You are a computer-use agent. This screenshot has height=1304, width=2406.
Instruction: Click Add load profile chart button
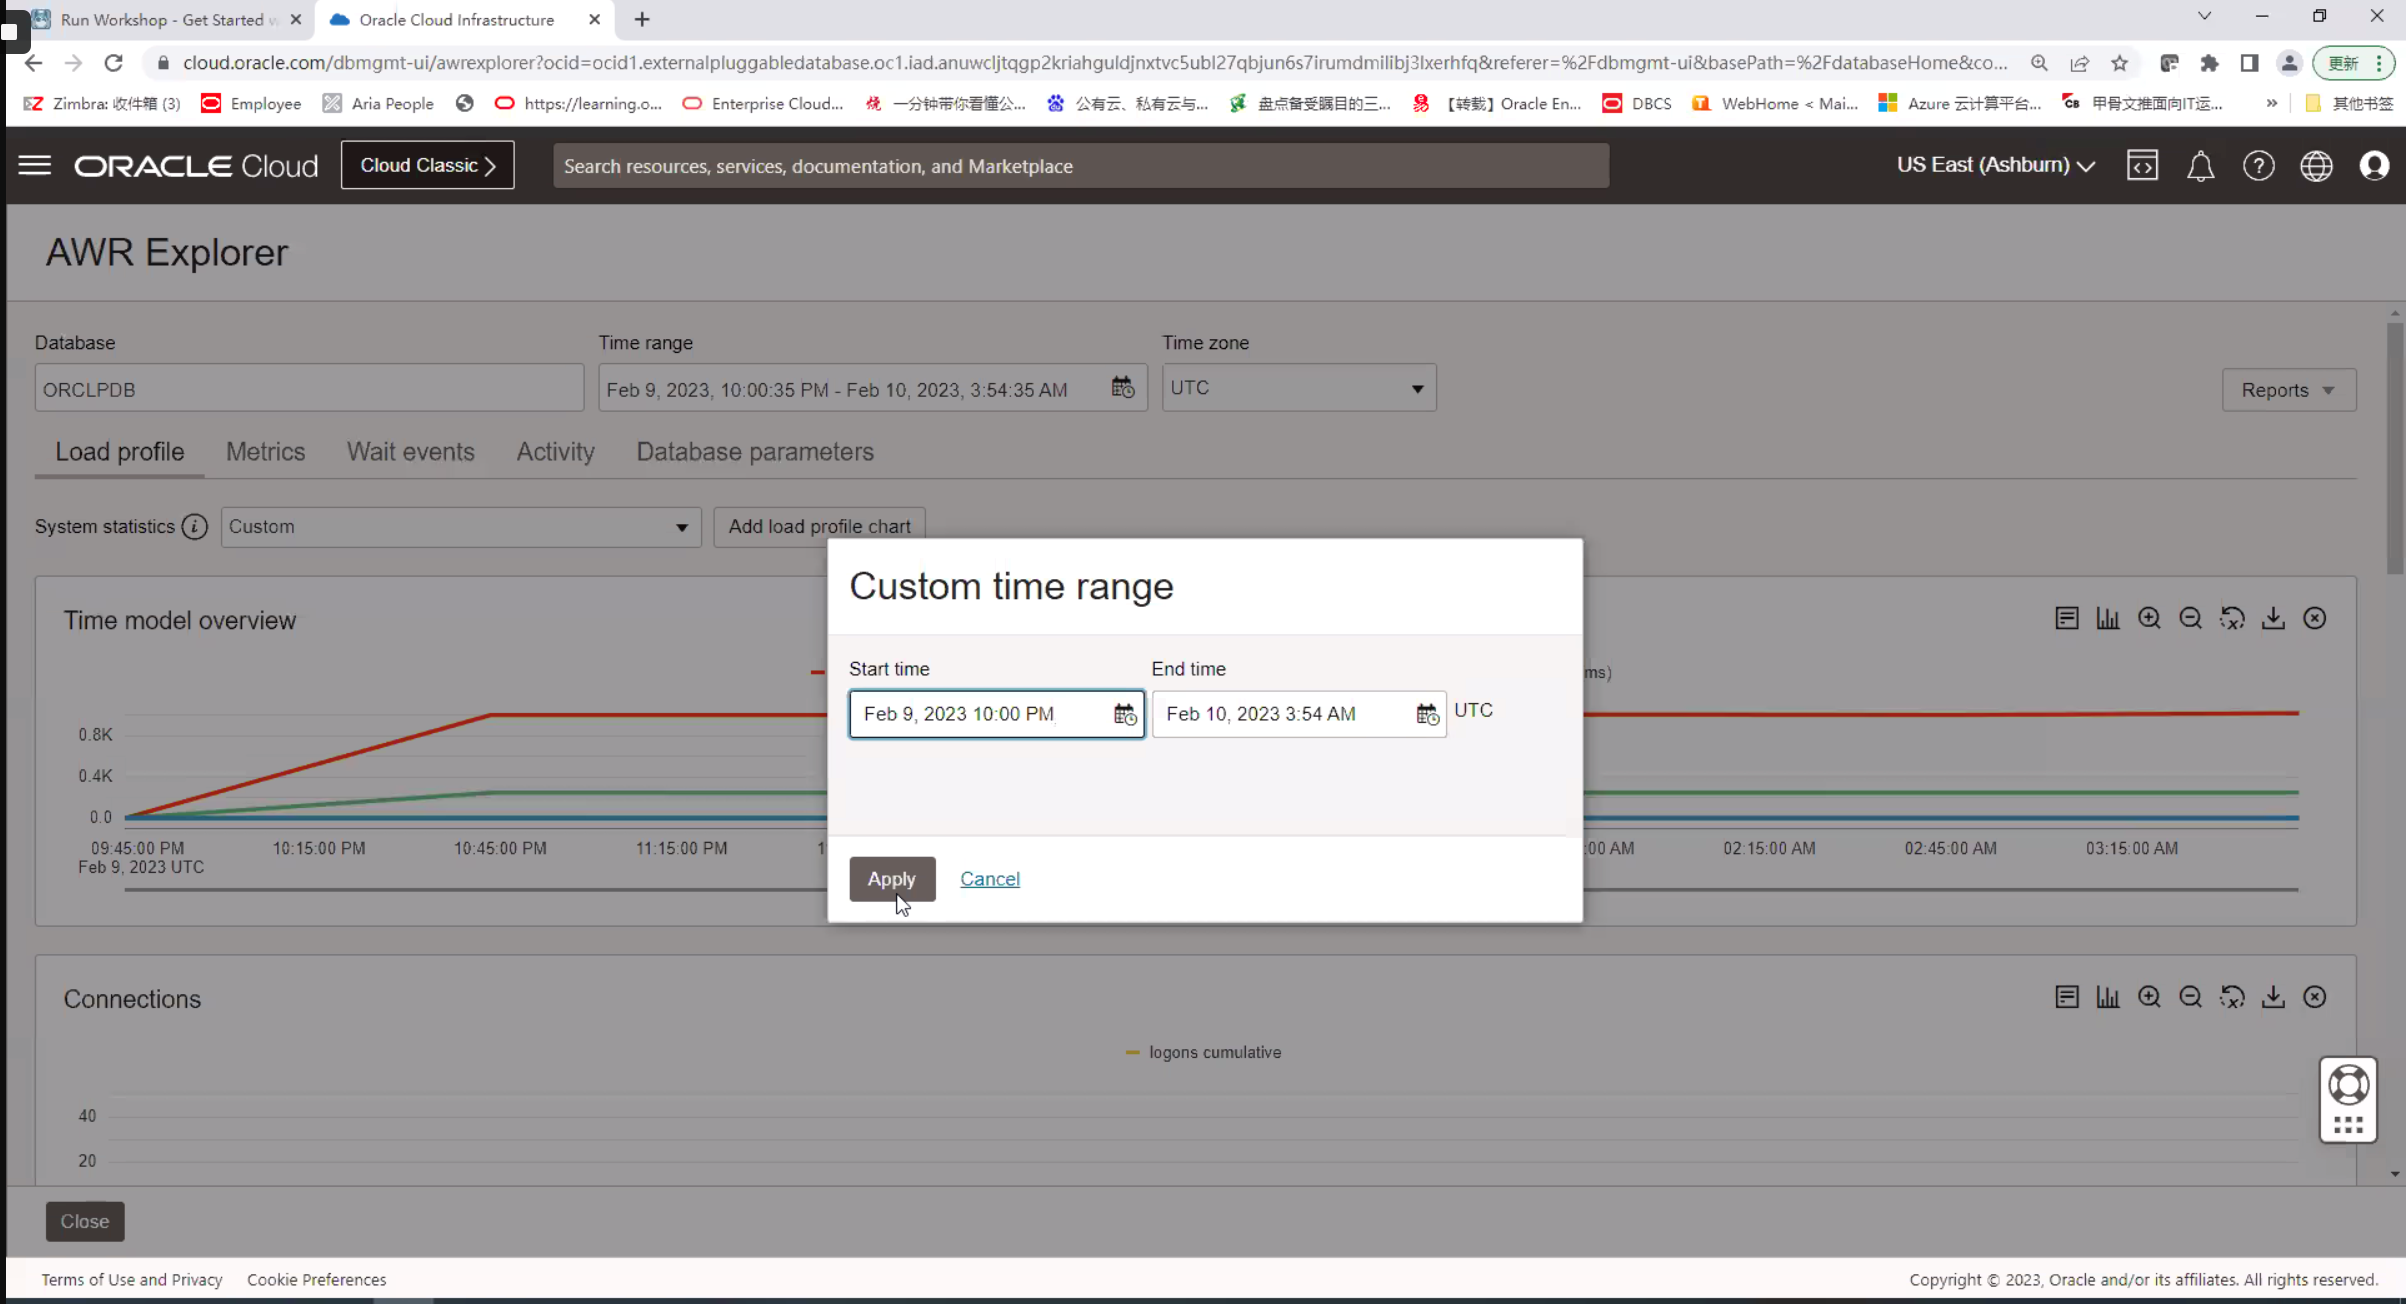[x=819, y=527]
